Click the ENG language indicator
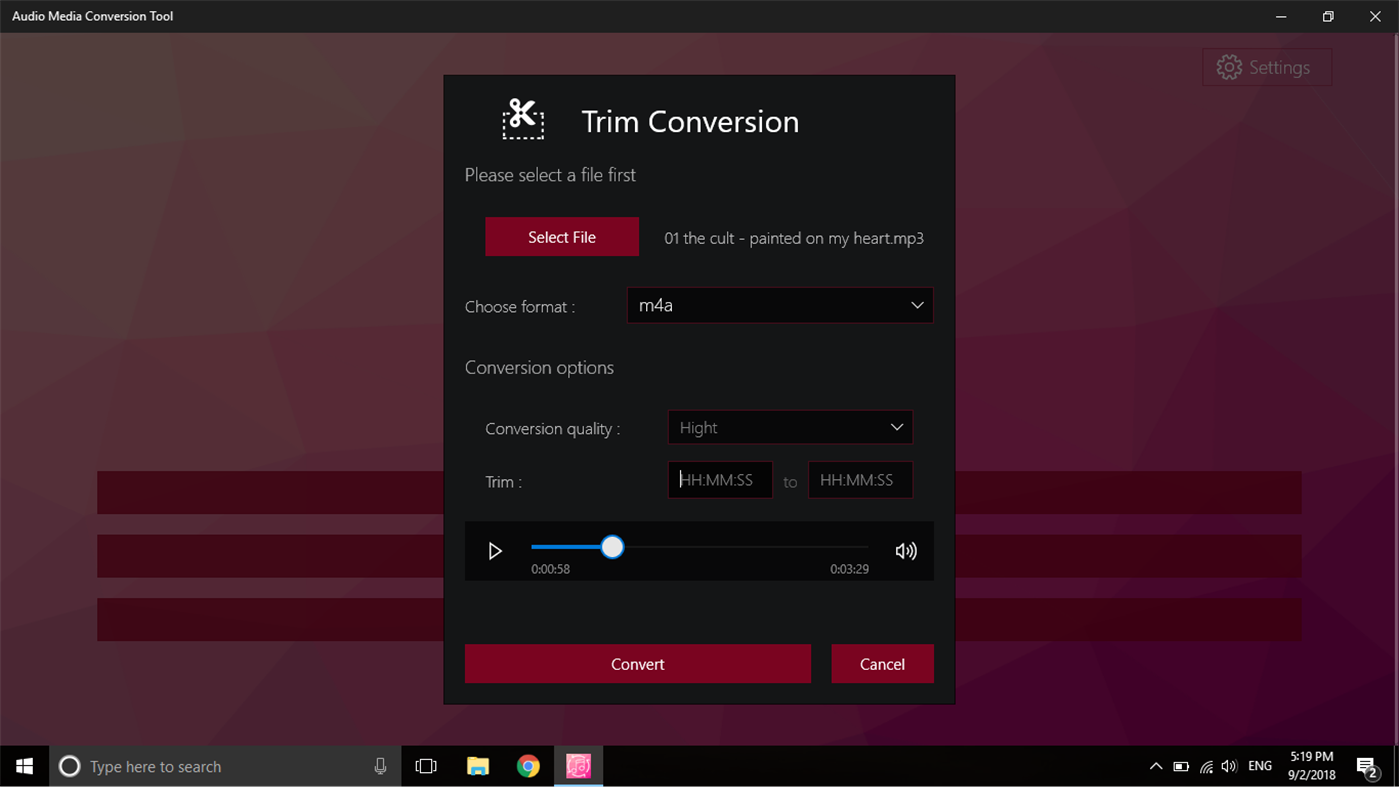This screenshot has height=787, width=1399. coord(1259,766)
